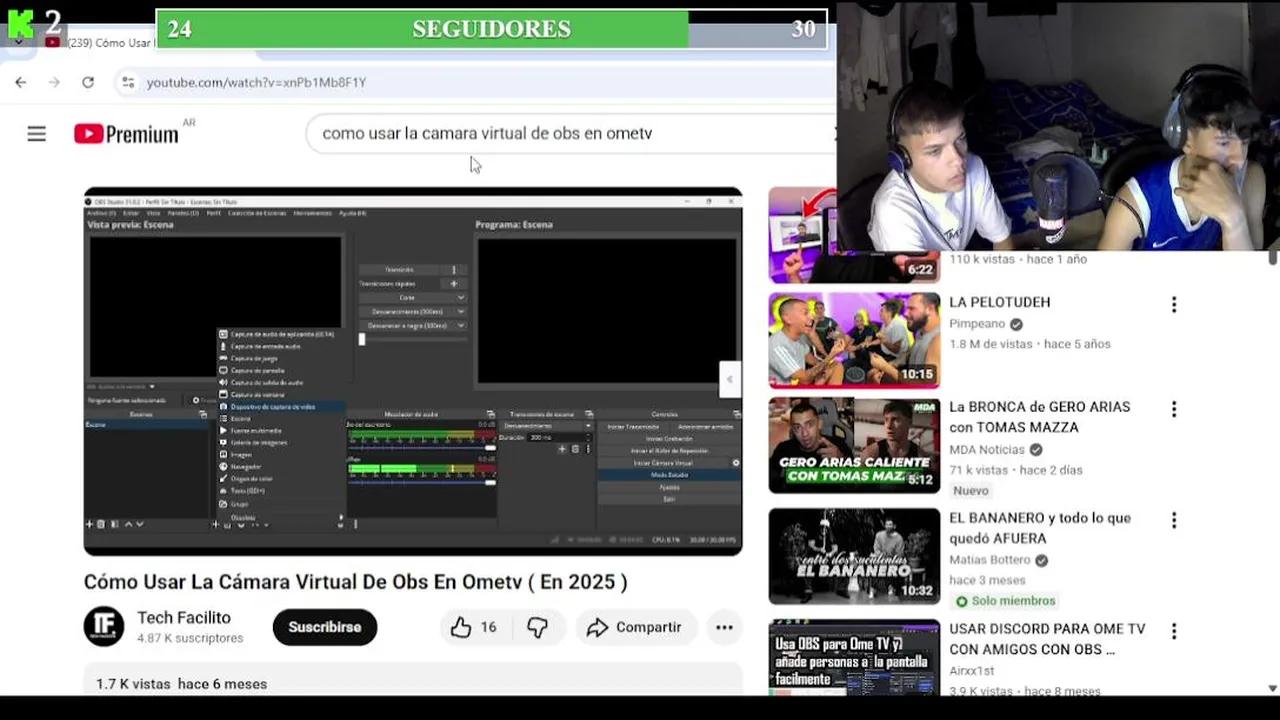Image resolution: width=1280 pixels, height=720 pixels.
Task: Open LA PELOTUDEH video title
Action: [x=1000, y=302]
